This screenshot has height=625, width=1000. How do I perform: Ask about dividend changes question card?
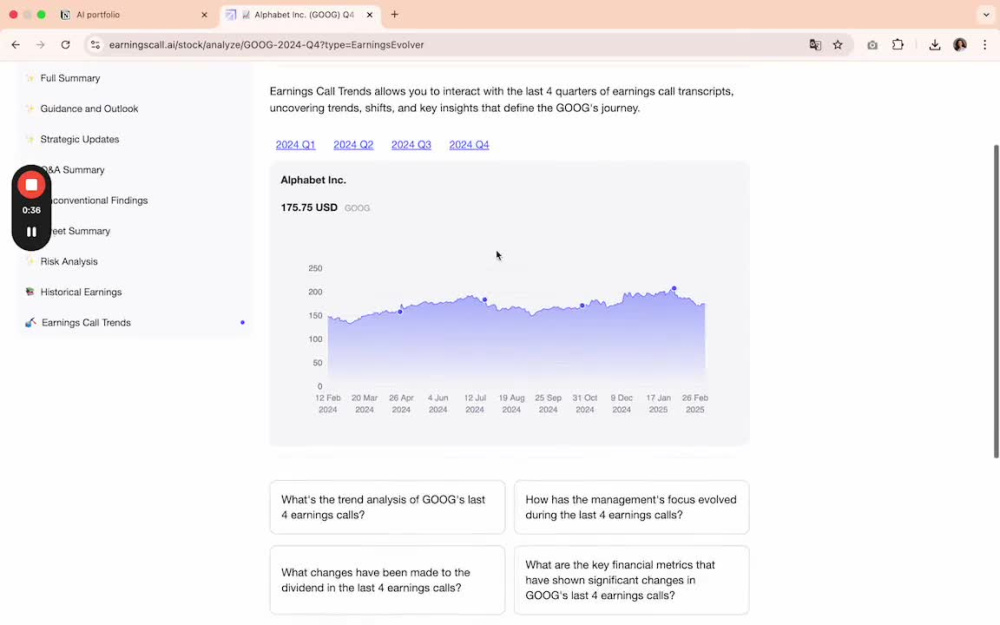coord(387,580)
